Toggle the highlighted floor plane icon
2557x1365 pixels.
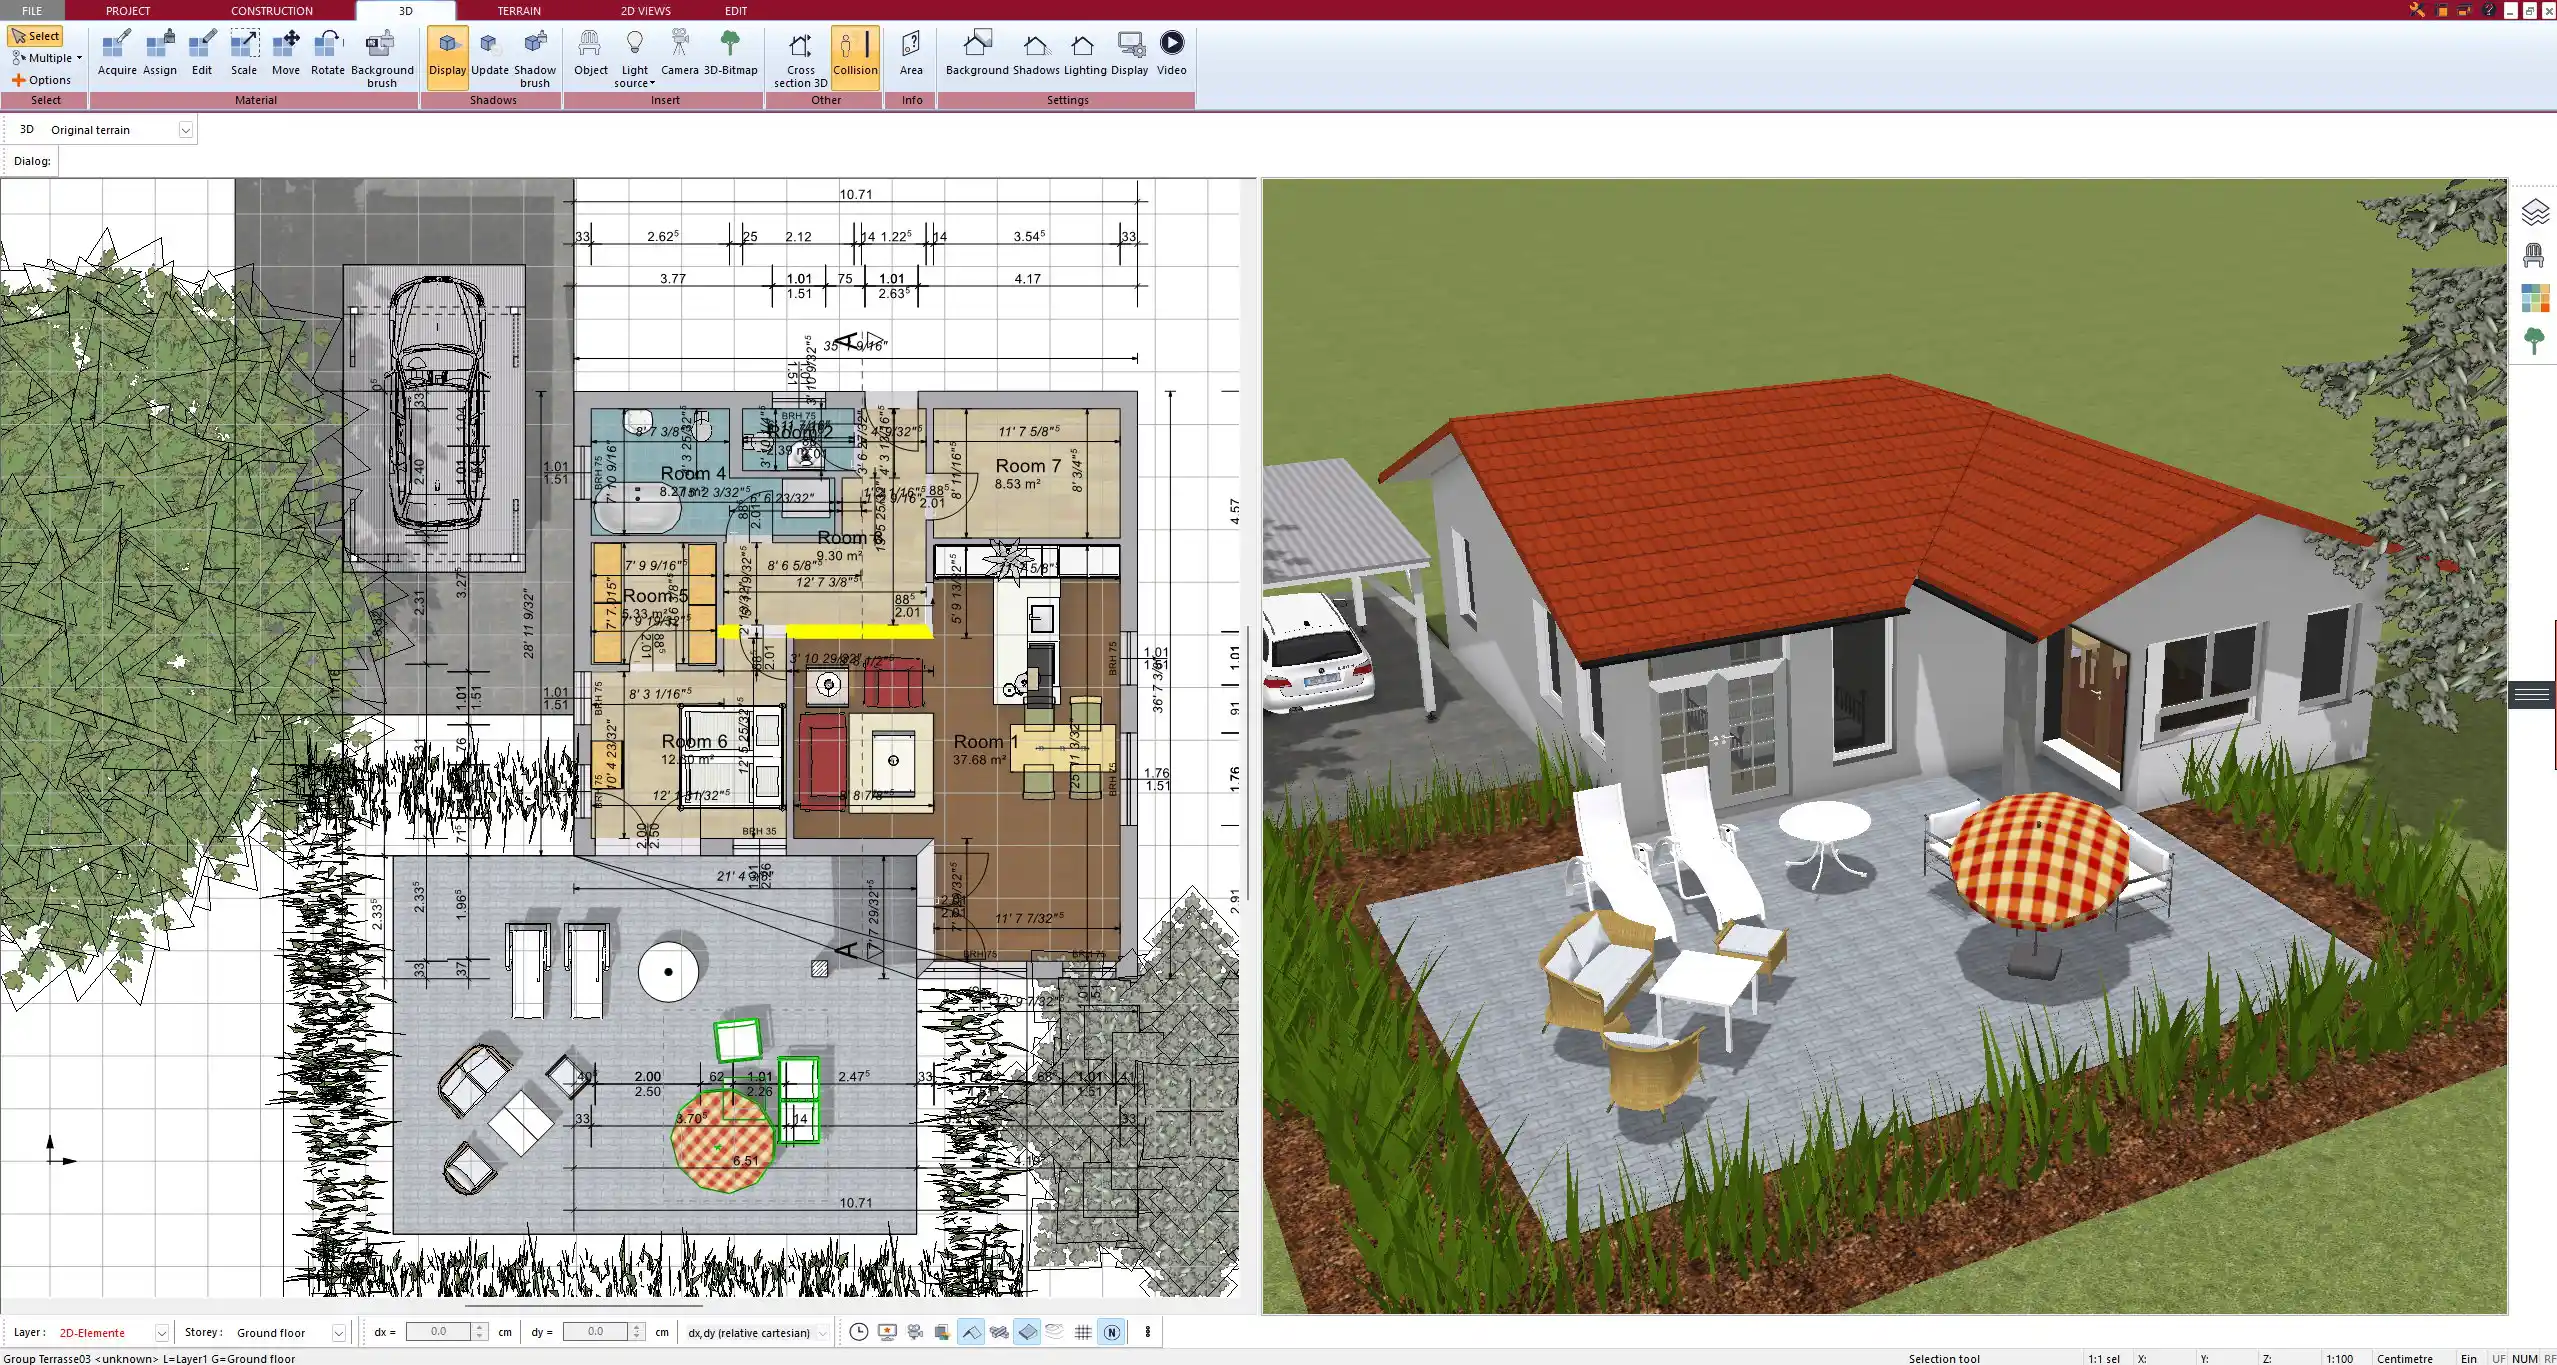click(x=1027, y=1332)
